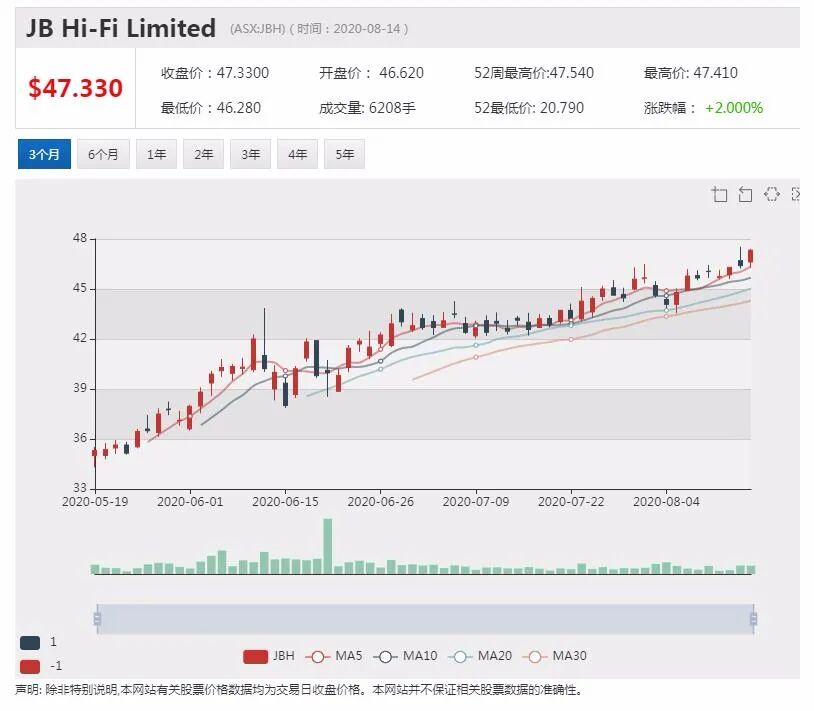Screen dimensions: 814x711
Task: Open the 1年 chart range
Action: coord(156,154)
